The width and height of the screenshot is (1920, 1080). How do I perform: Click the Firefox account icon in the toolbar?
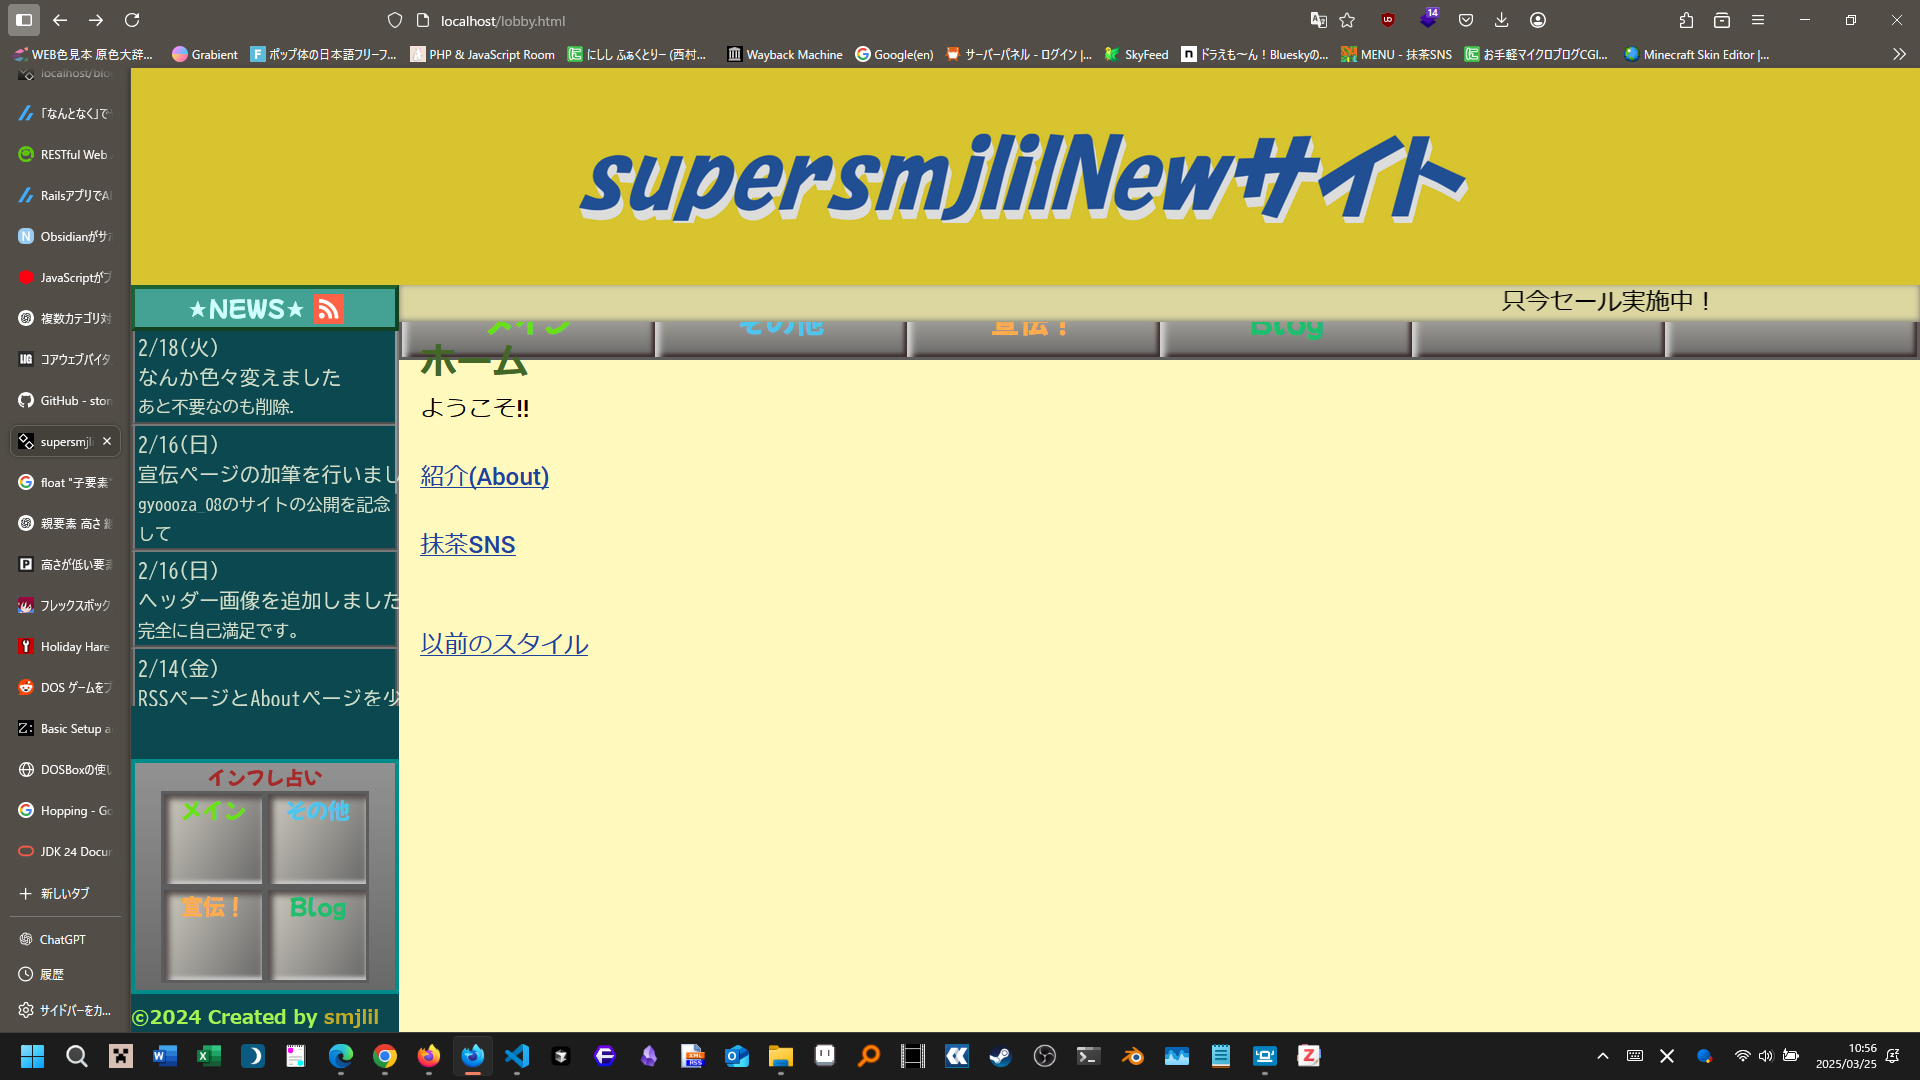coord(1538,20)
